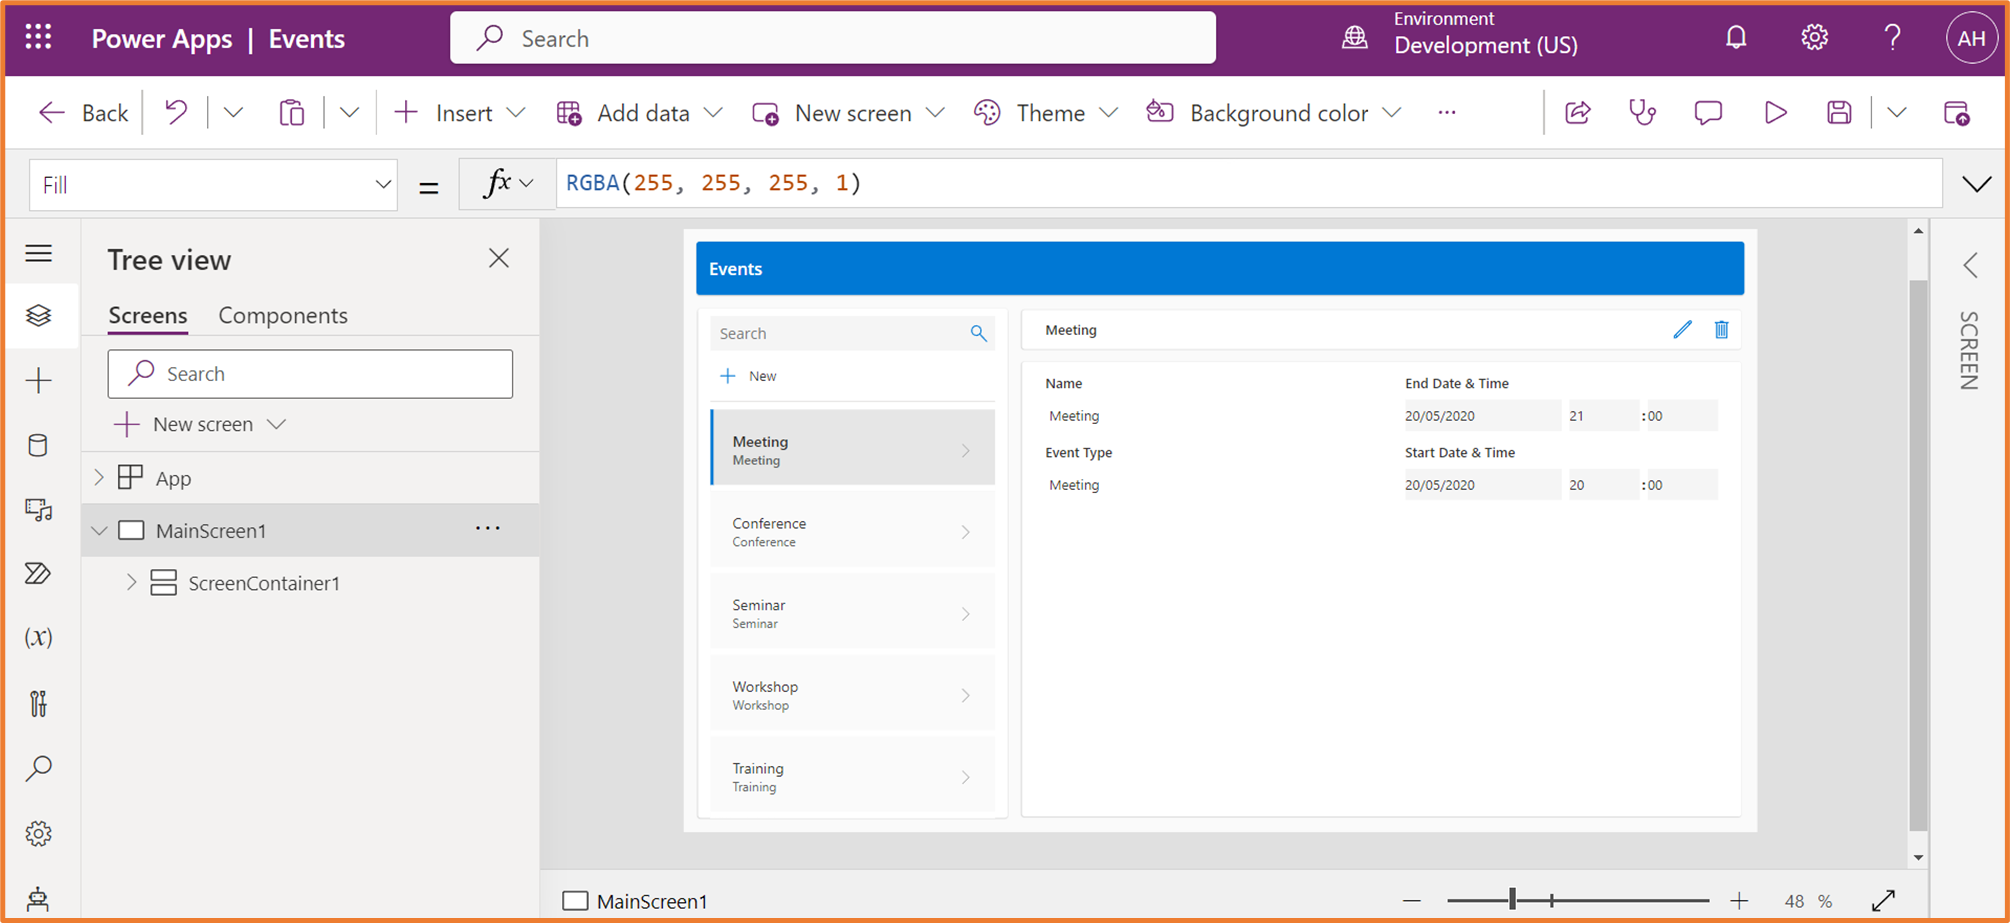Select the Data sources icon
This screenshot has height=923, width=2010.
pyautogui.click(x=39, y=445)
